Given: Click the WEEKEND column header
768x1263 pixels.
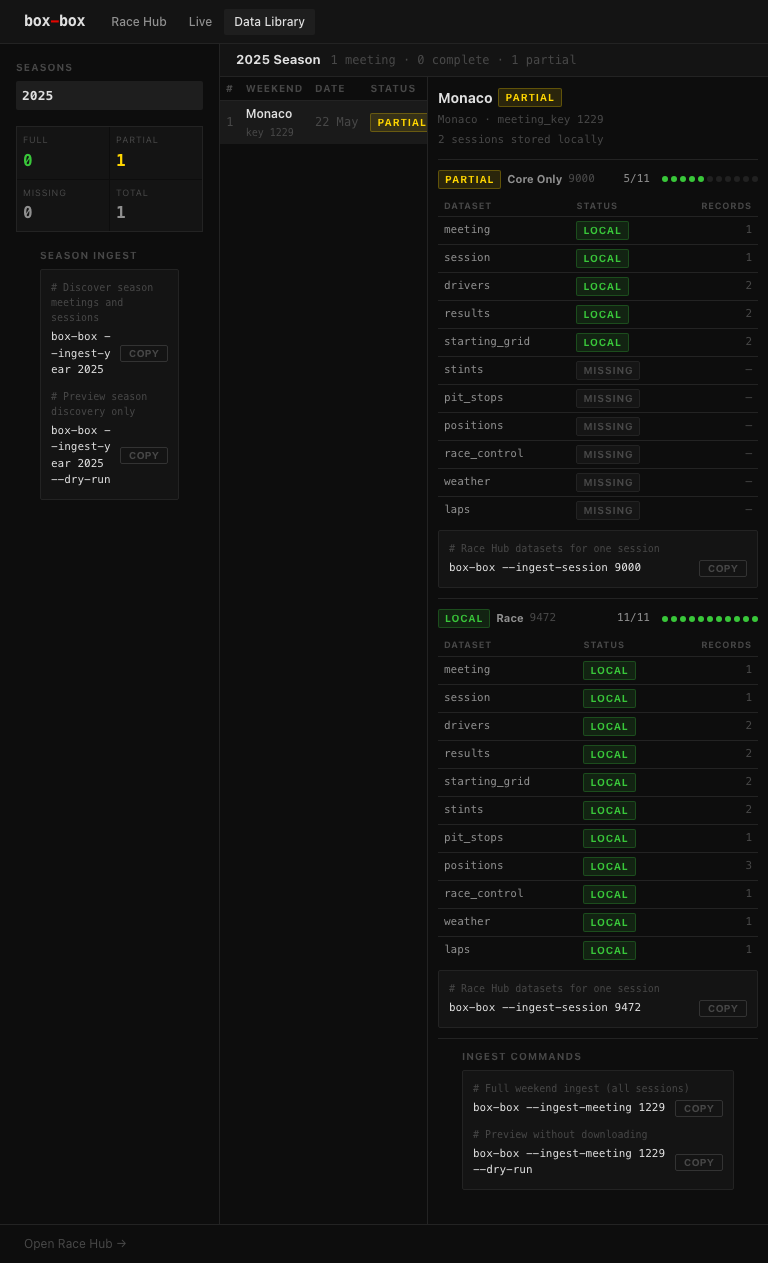Looking at the screenshot, I should click(274, 89).
